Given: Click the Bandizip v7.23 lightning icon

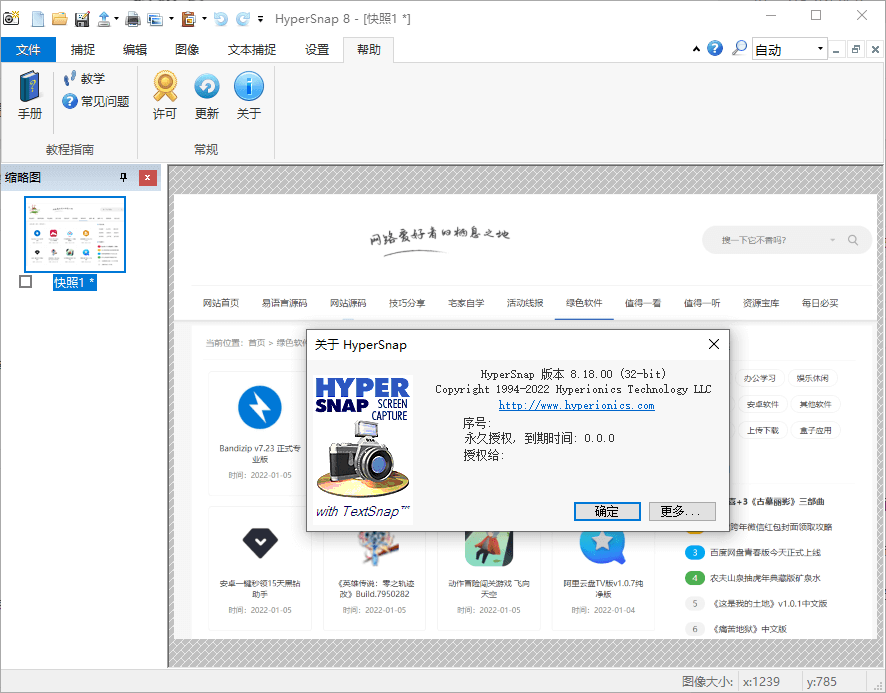Looking at the screenshot, I should pos(260,407).
